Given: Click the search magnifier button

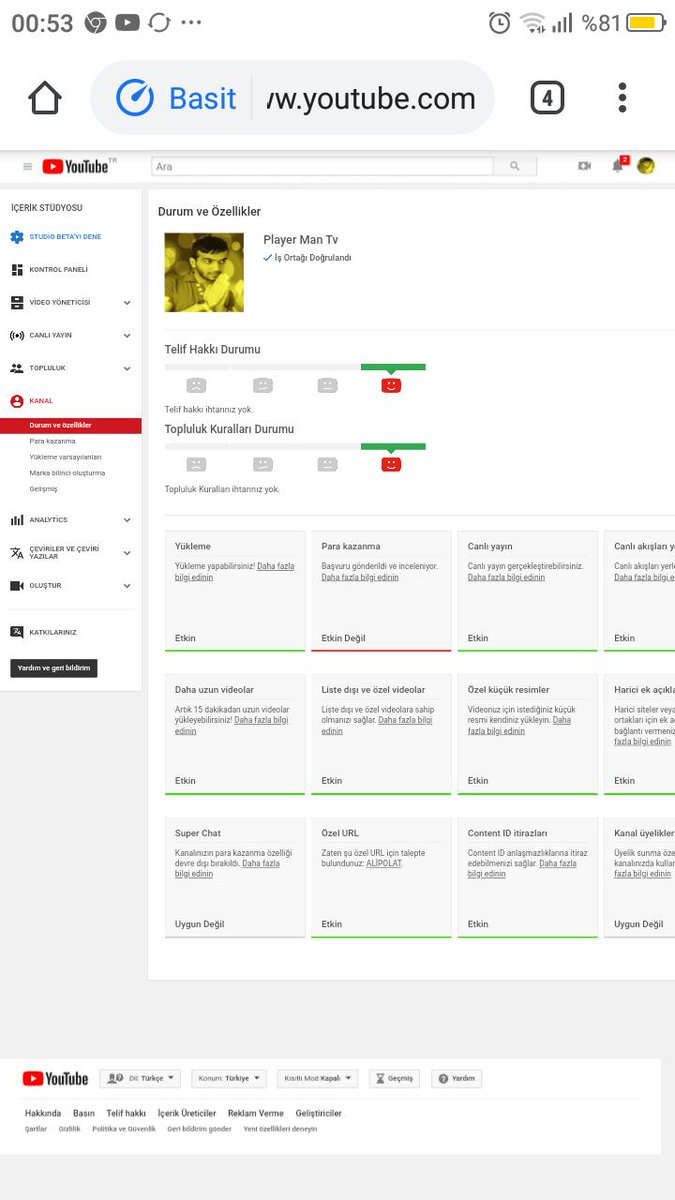Looking at the screenshot, I should [x=514, y=166].
